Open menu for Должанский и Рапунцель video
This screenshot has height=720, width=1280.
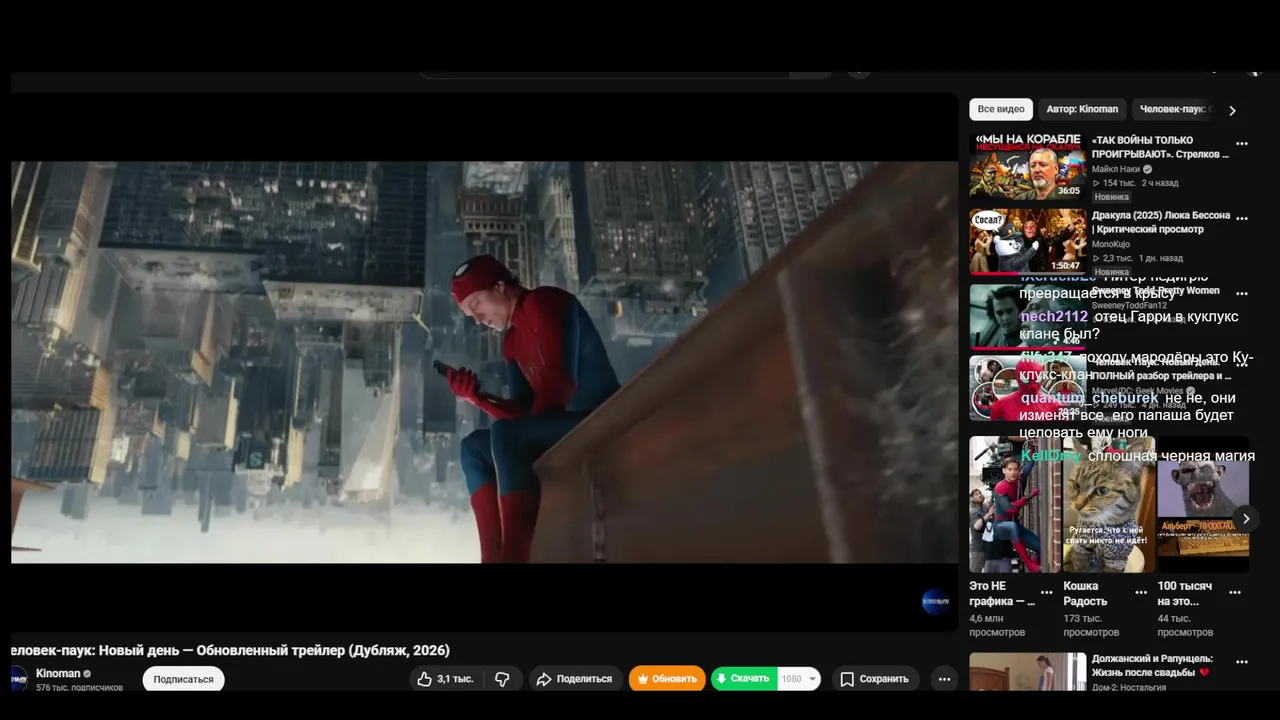coord(1242,662)
